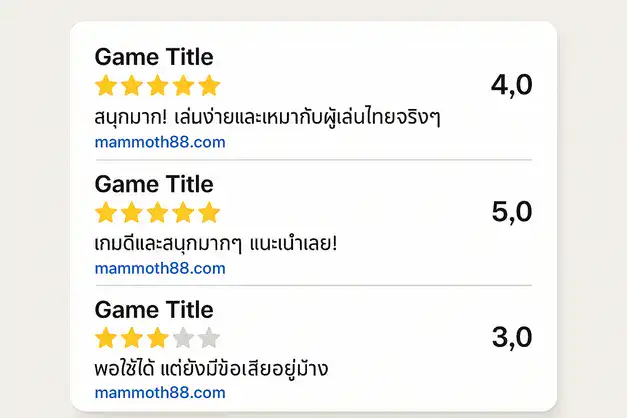Click the 4,0 rating score
Screen dimensions: 627x418
[x=511, y=86]
